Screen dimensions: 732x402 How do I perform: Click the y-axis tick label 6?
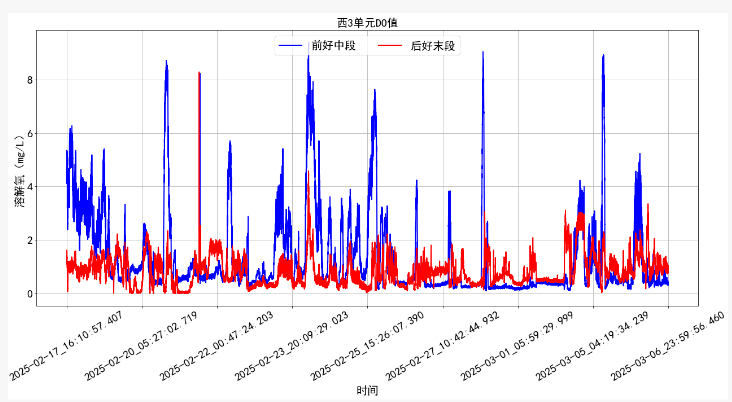pyautogui.click(x=31, y=133)
